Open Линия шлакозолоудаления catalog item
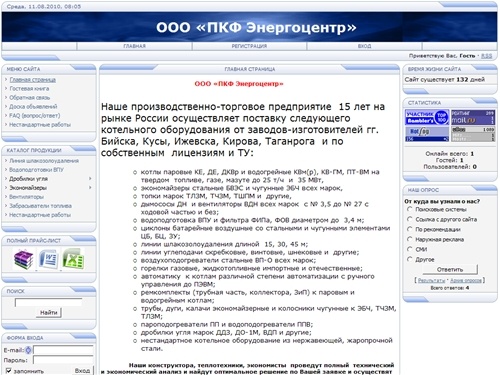Viewport: 500px width, 375px height. pos(44,161)
